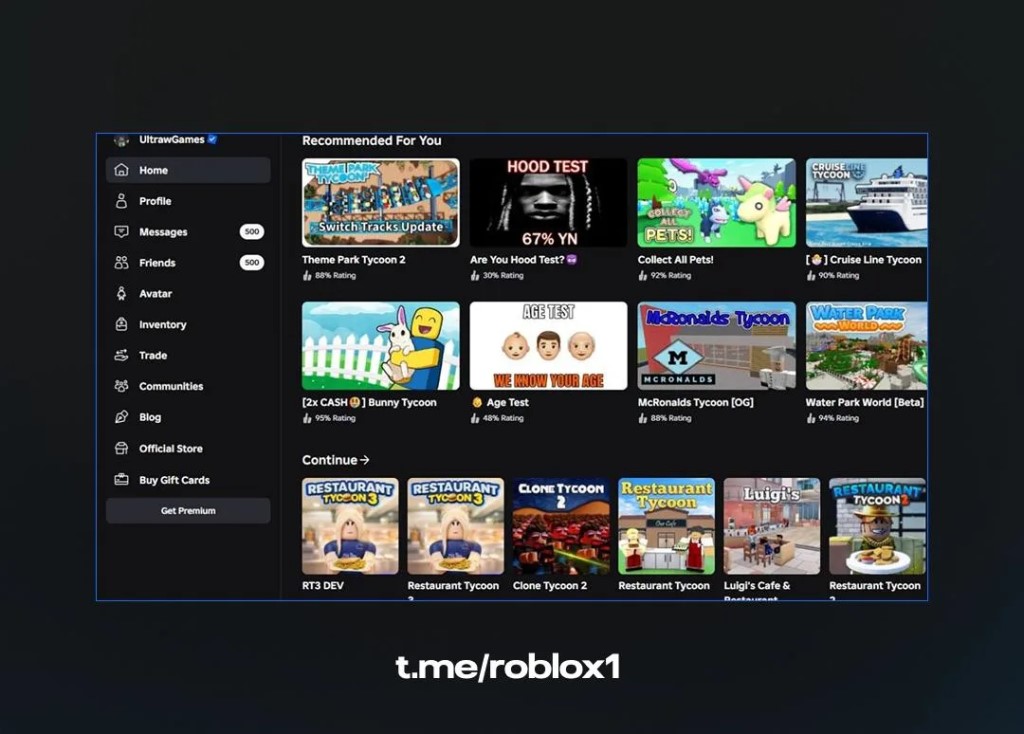Open the Clone Tycoon 2 thumbnail

pos(561,526)
